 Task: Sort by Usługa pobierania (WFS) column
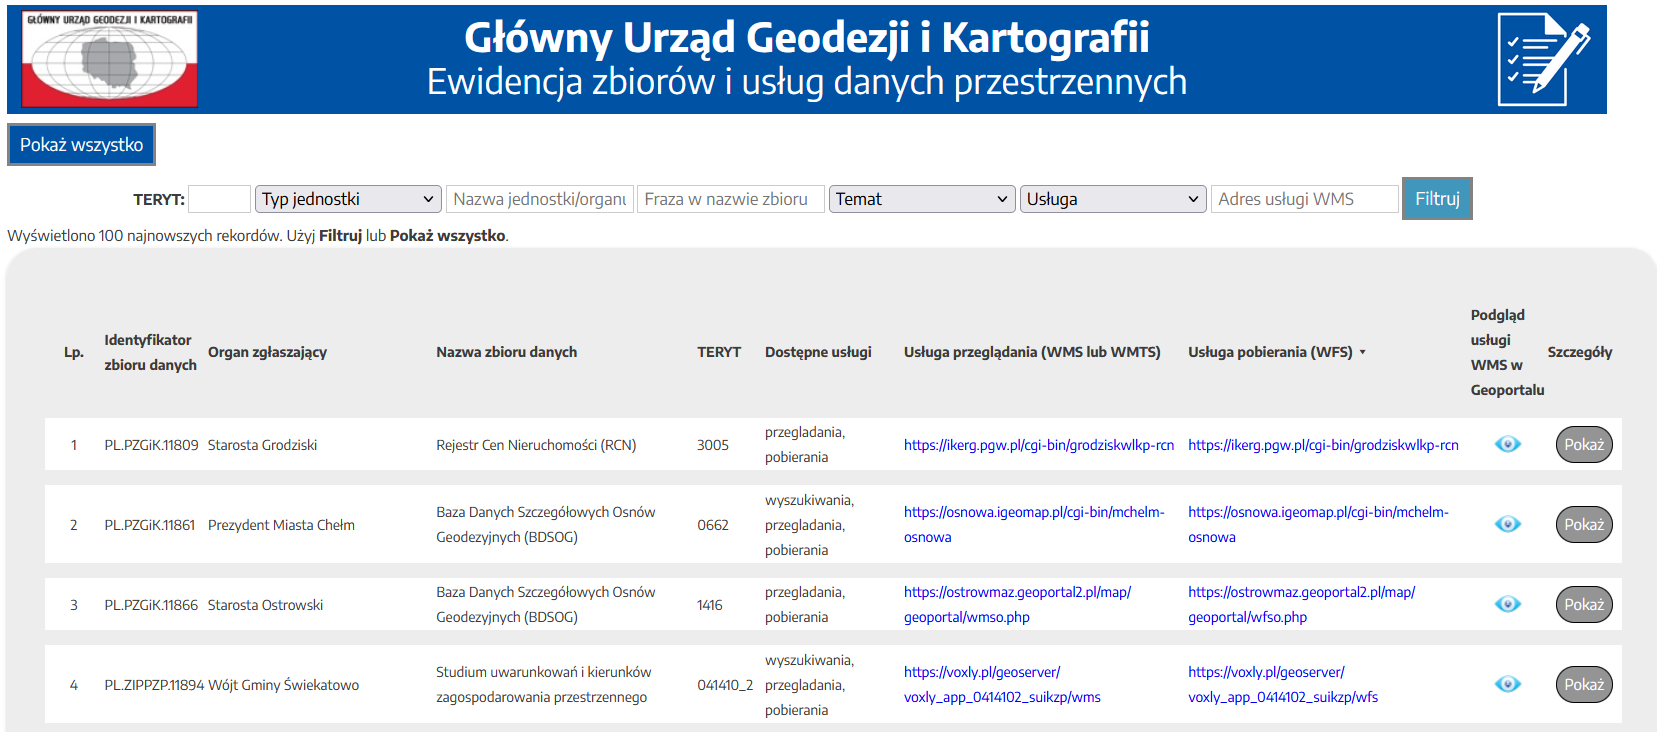1270,352
